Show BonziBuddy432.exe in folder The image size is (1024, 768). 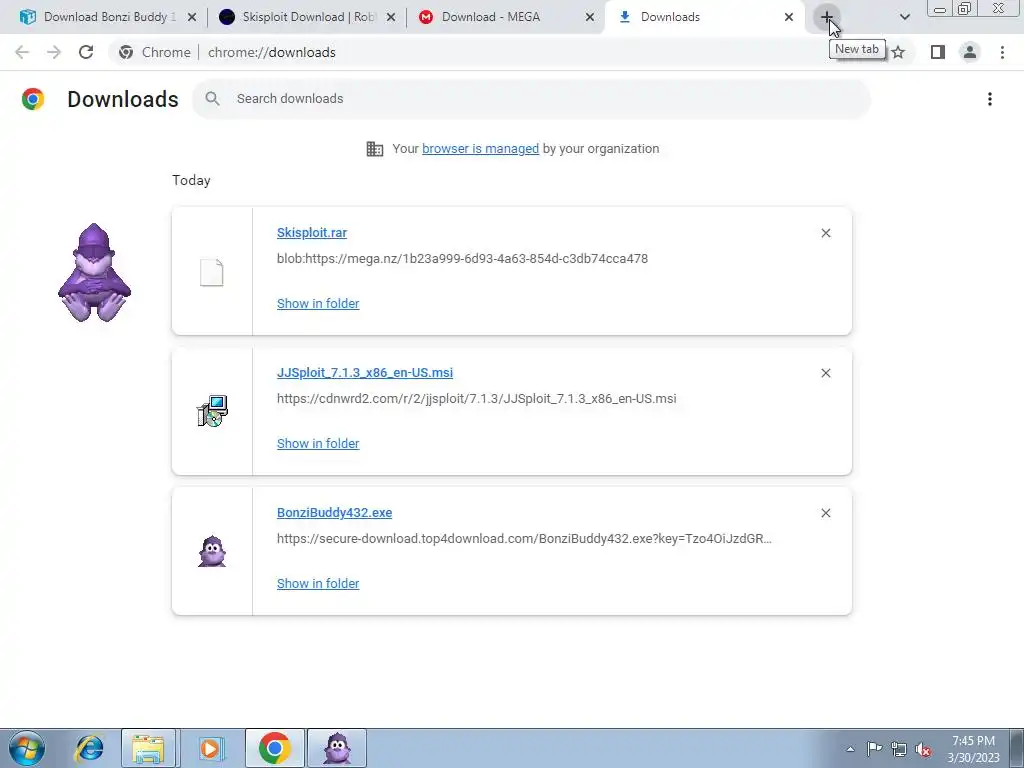pyautogui.click(x=318, y=584)
